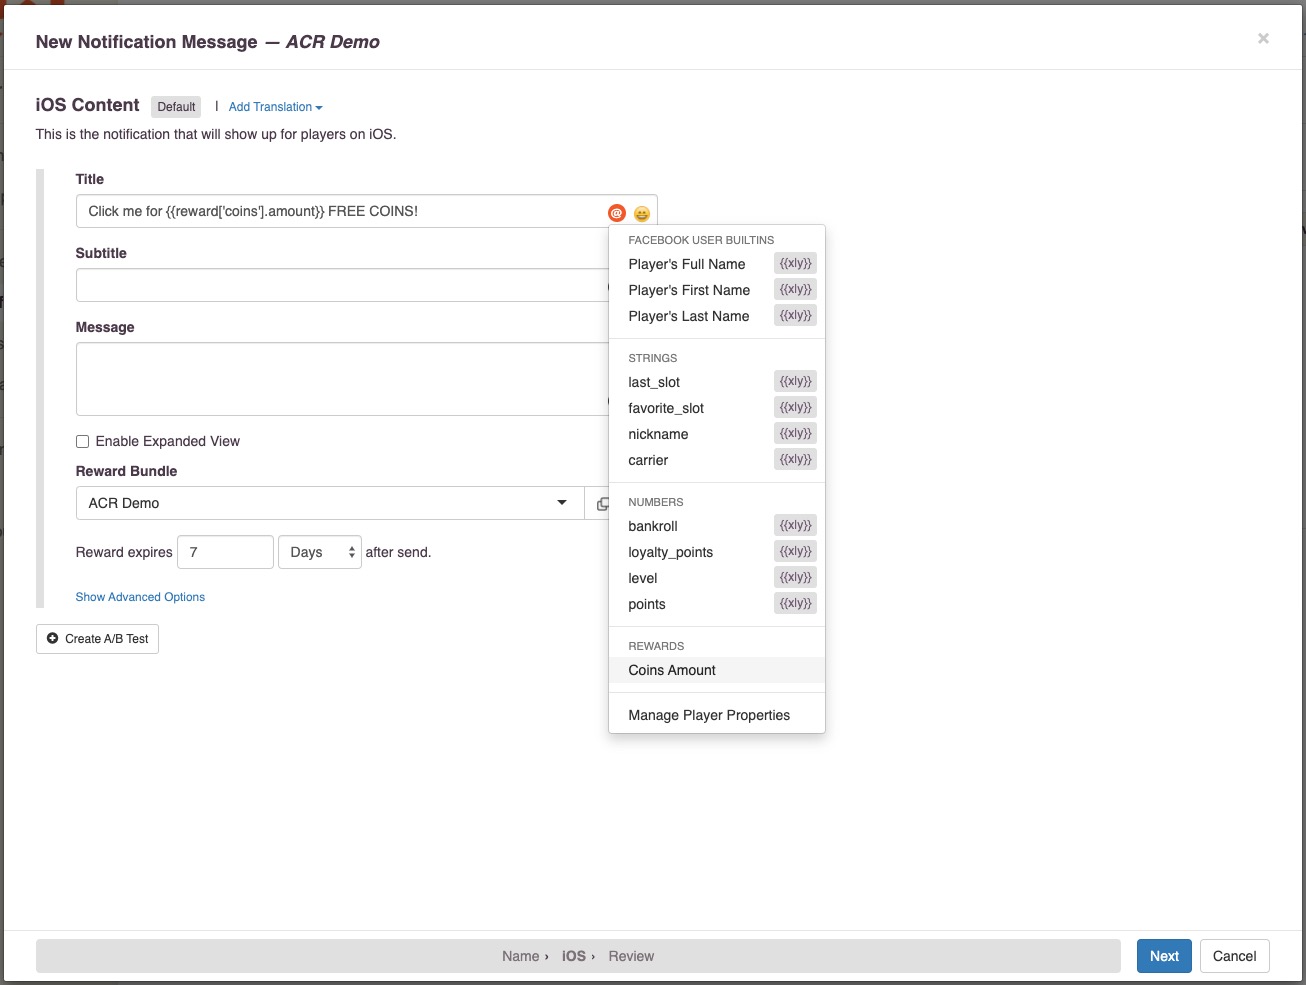Image resolution: width=1306 pixels, height=985 pixels.
Task: Select Coins Amount from the Rewards menu
Action: click(672, 670)
